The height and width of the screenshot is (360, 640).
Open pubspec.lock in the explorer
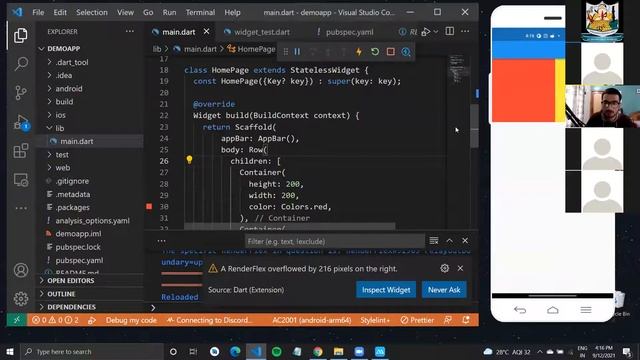(78, 247)
